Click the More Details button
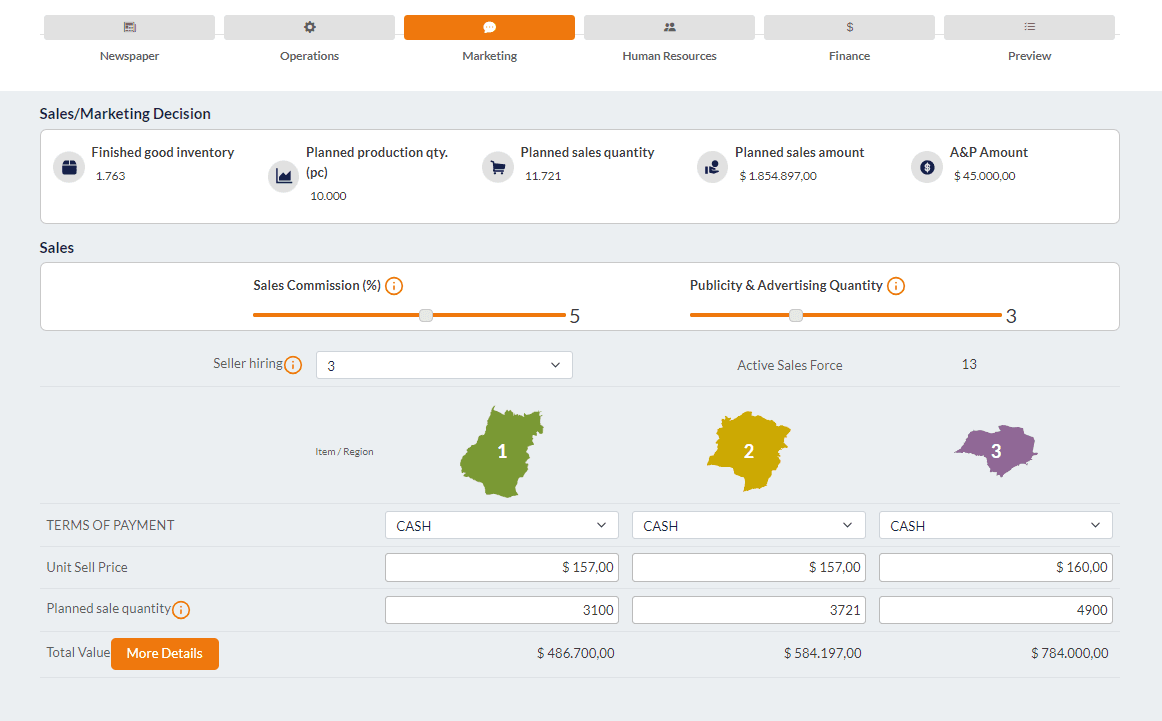Screen dimensions: 1162x721 pos(165,654)
